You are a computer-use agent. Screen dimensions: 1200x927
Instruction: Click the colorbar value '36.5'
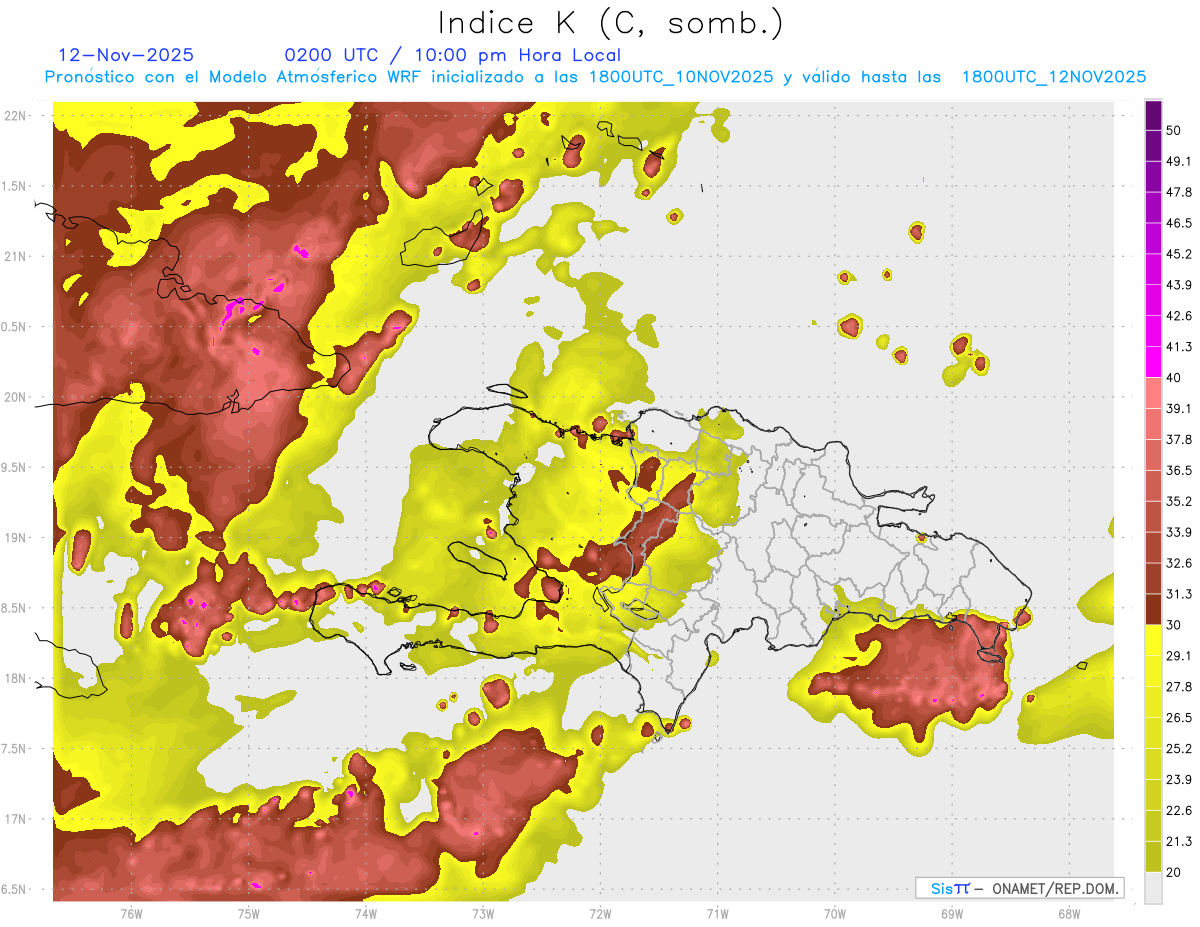(1178, 470)
